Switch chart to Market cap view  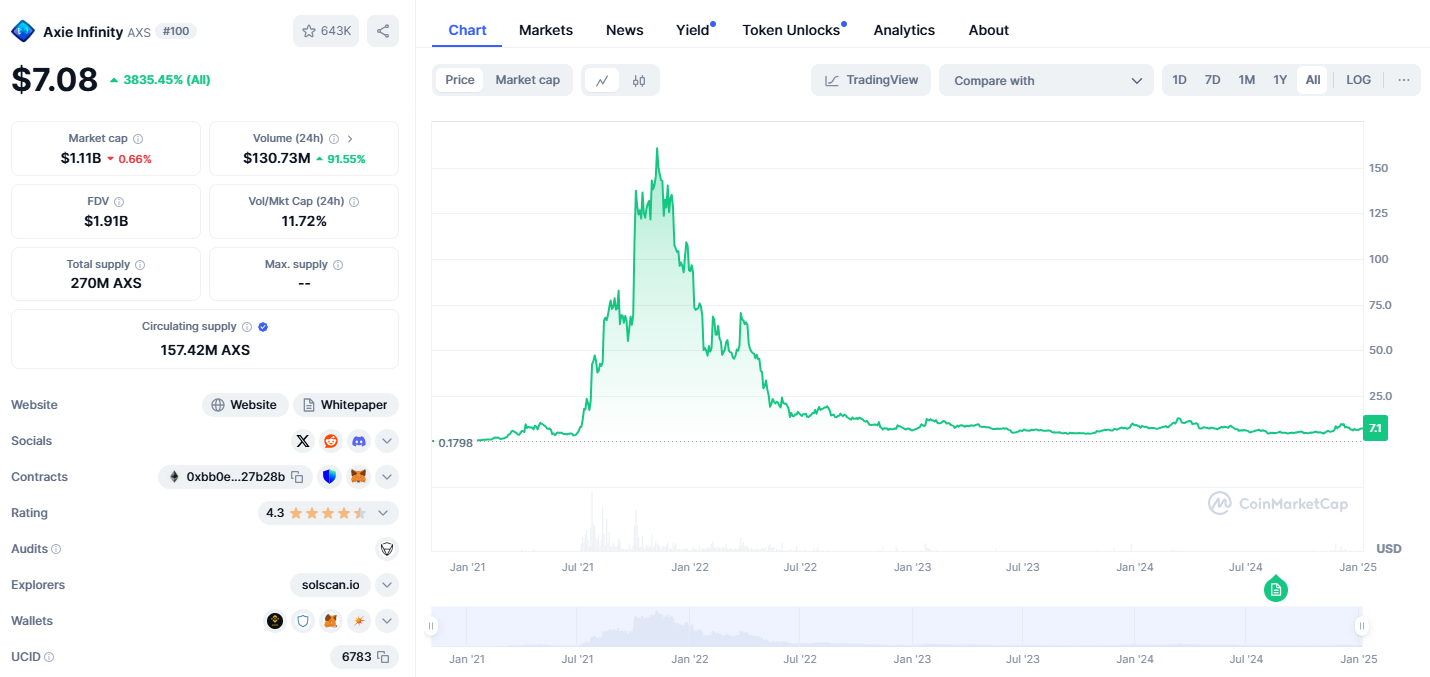pyautogui.click(x=528, y=80)
